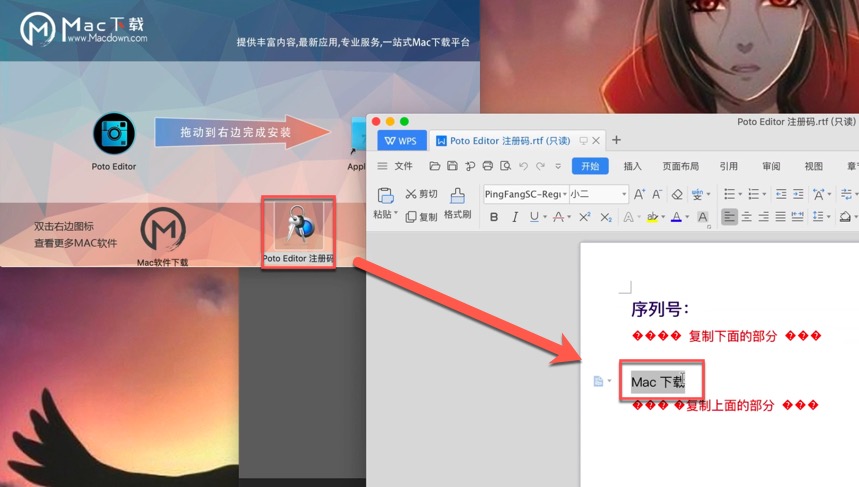Expand the highlight color dropdown arrow
The width and height of the screenshot is (859, 487).
pyautogui.click(x=663, y=217)
